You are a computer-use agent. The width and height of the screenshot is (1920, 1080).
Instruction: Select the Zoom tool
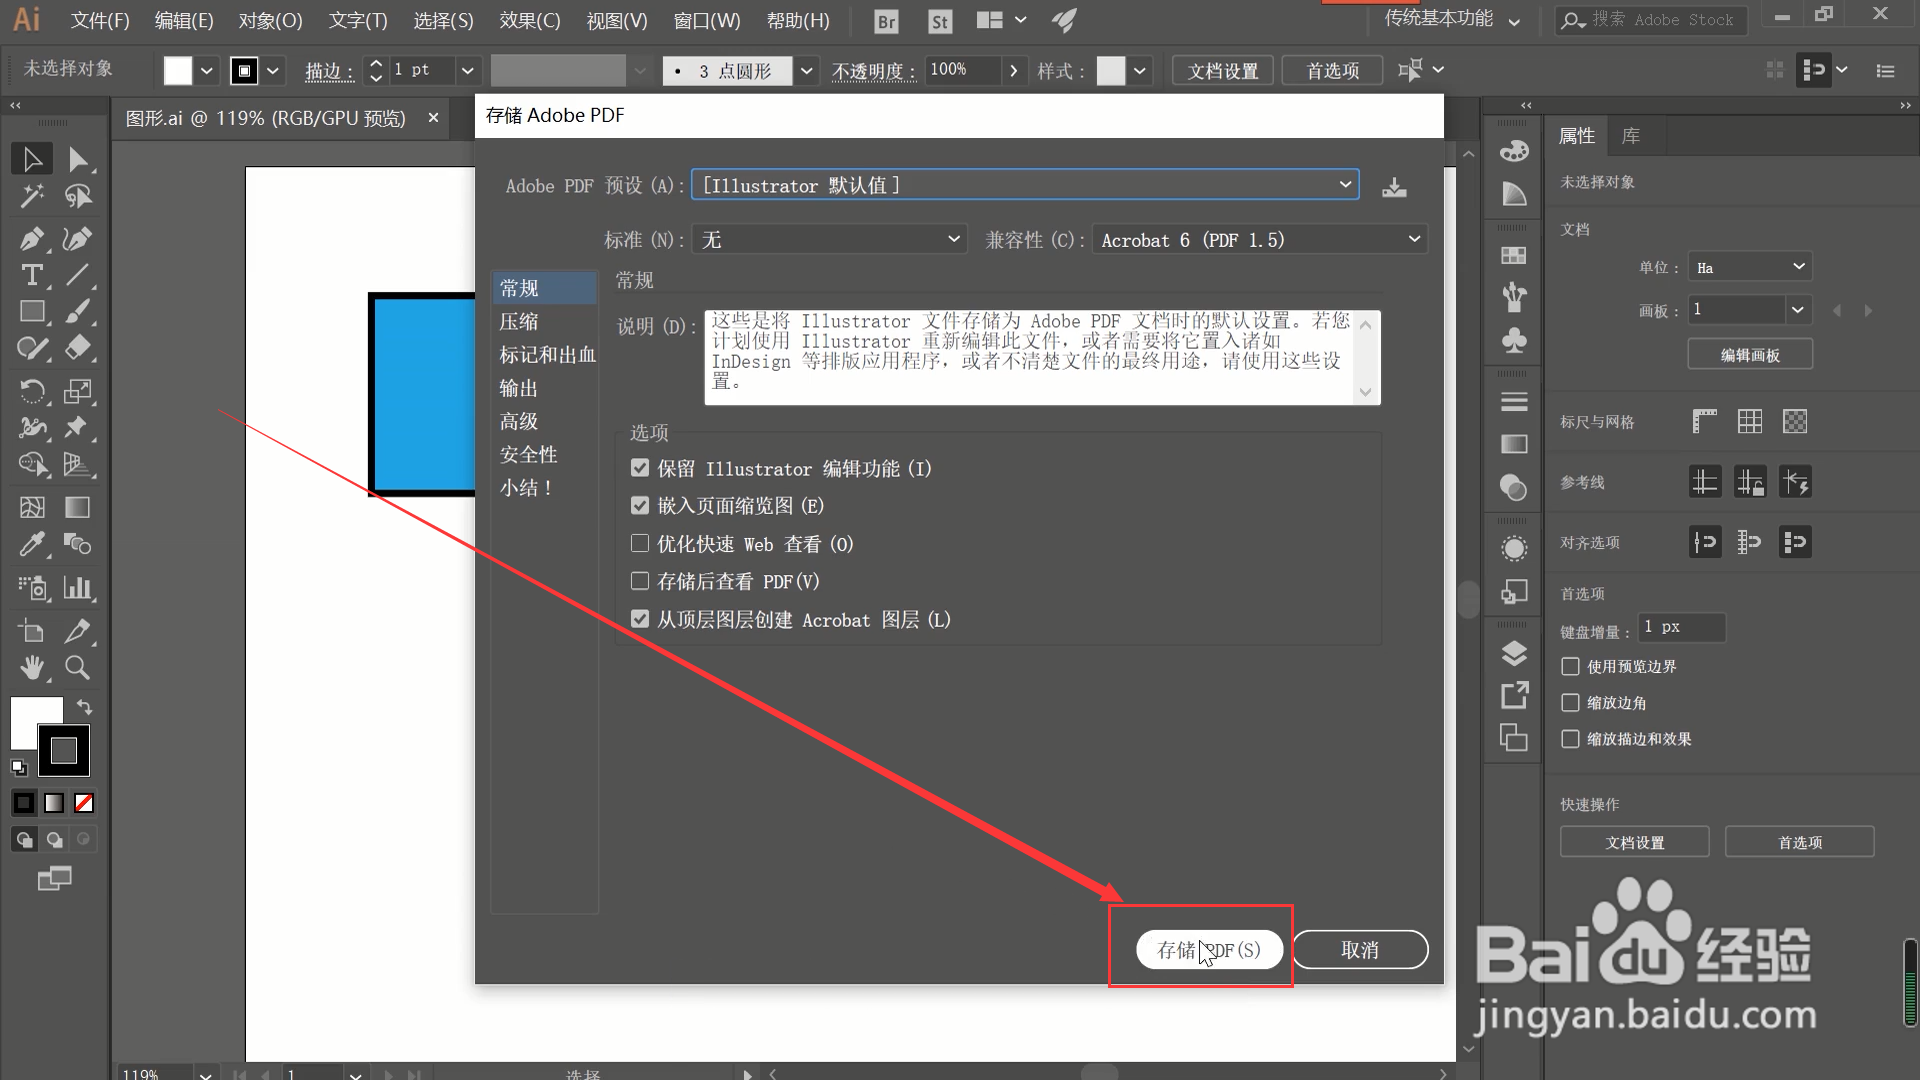click(x=78, y=667)
